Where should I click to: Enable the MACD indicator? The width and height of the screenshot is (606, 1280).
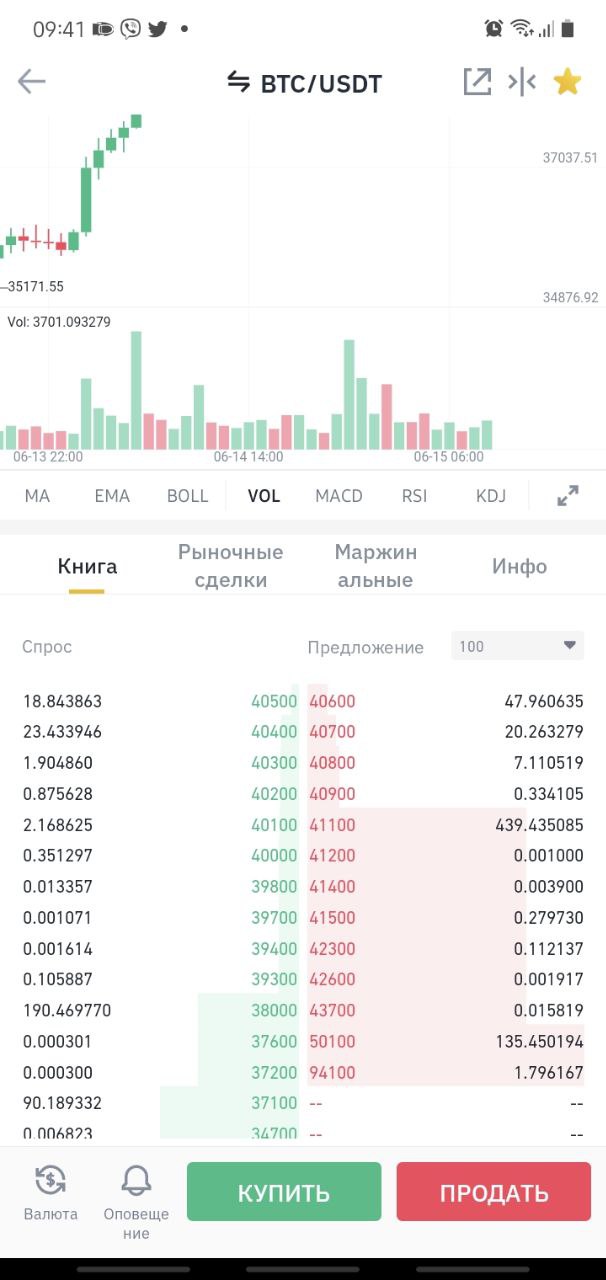click(x=339, y=496)
